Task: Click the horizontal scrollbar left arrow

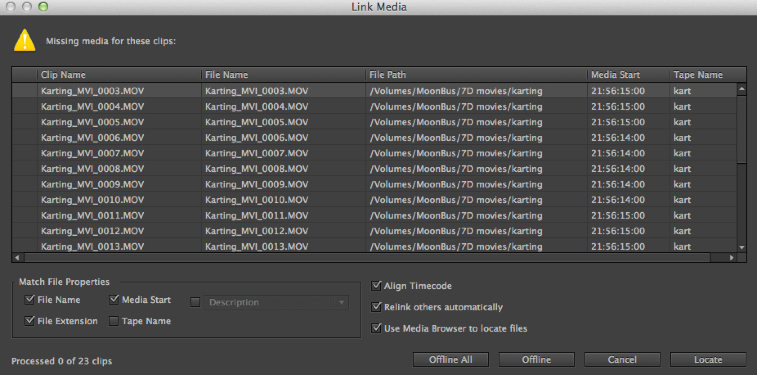Action: (17, 258)
